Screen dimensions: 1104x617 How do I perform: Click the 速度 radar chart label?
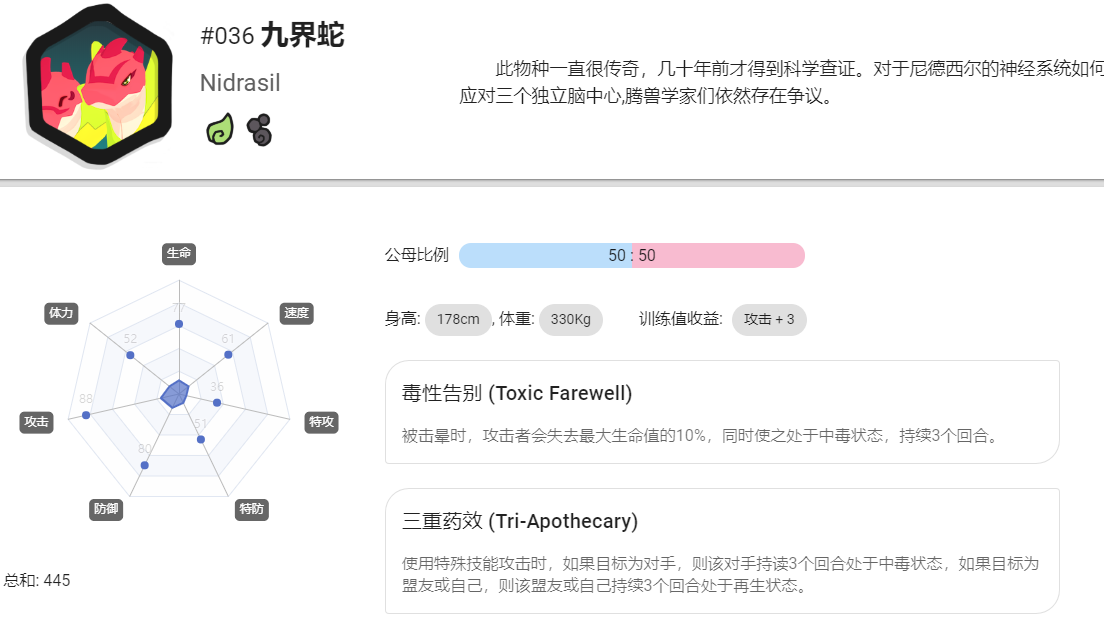(296, 313)
